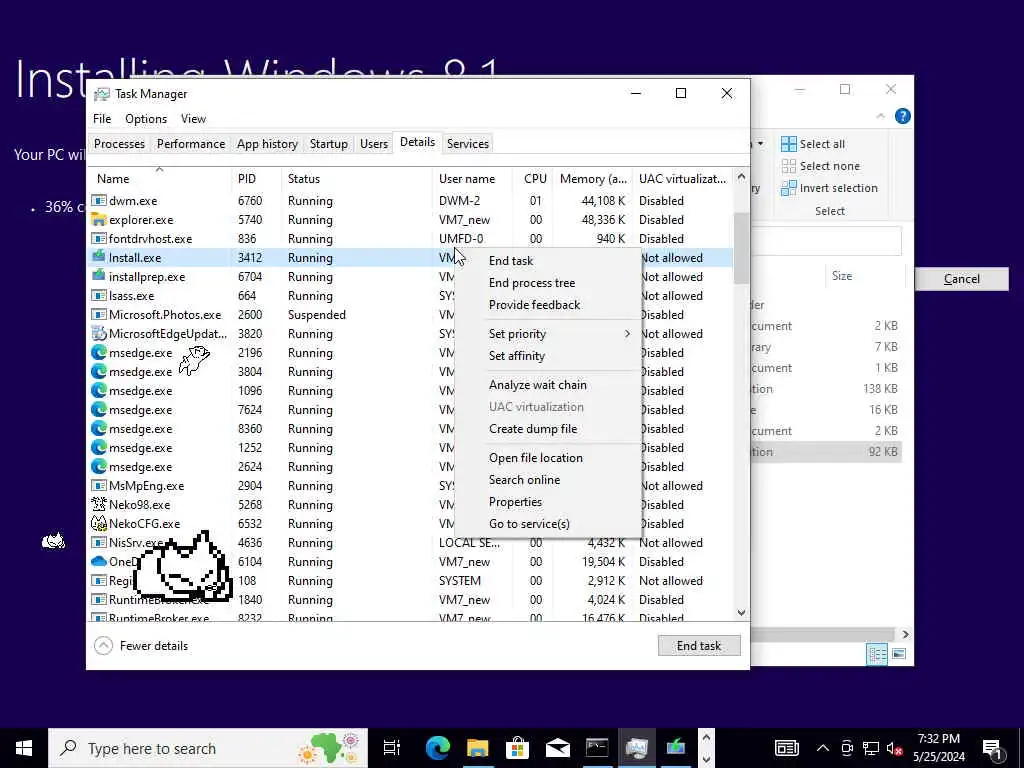The image size is (1024, 768).
Task: Switch to the Users tab
Action: pyautogui.click(x=374, y=144)
